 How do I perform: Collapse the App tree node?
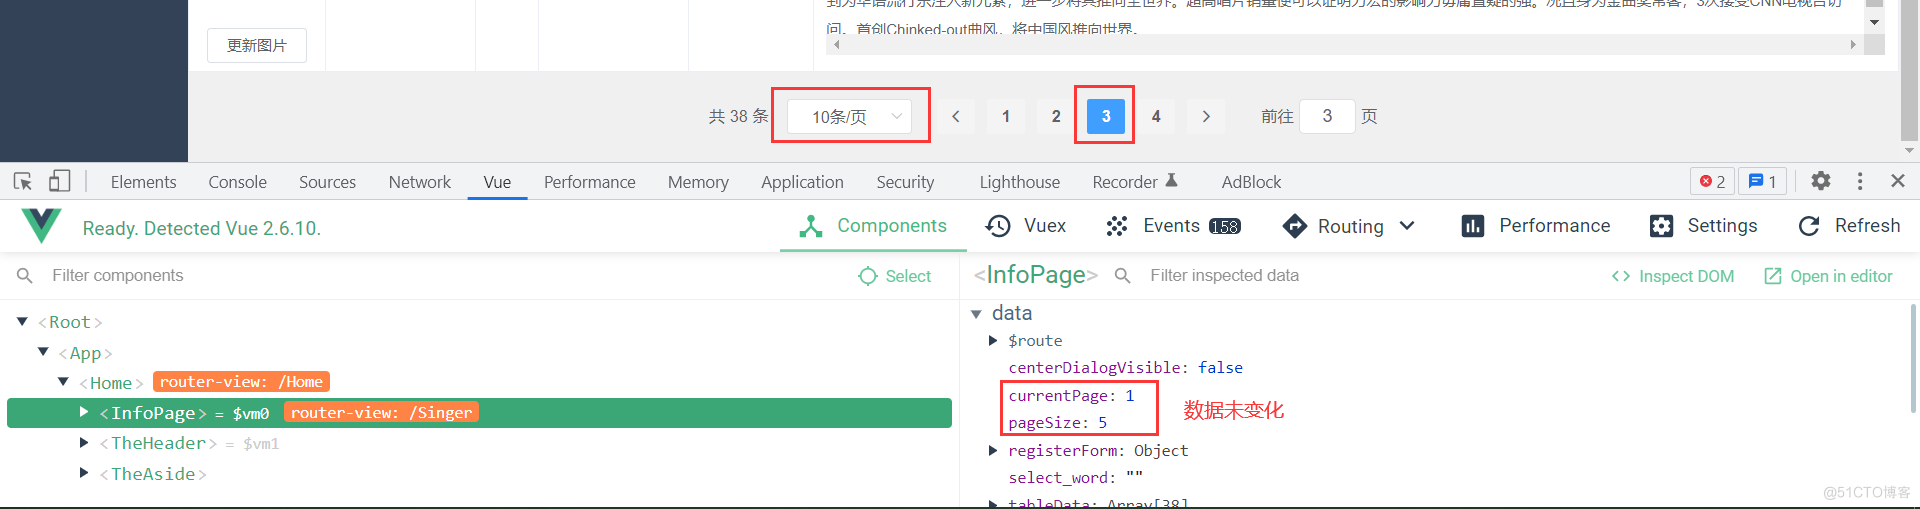pyautogui.click(x=43, y=352)
